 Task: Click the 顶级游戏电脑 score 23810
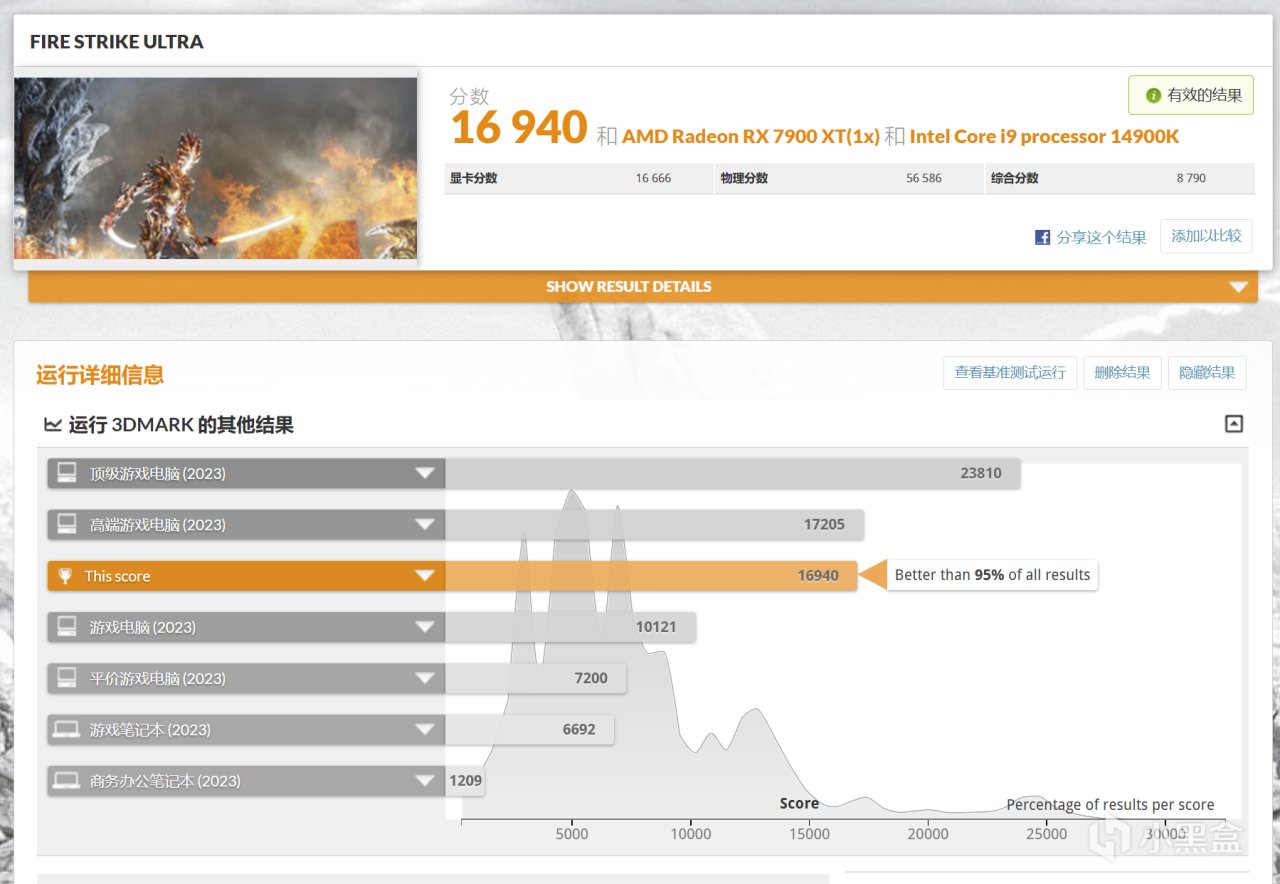pyautogui.click(x=981, y=473)
